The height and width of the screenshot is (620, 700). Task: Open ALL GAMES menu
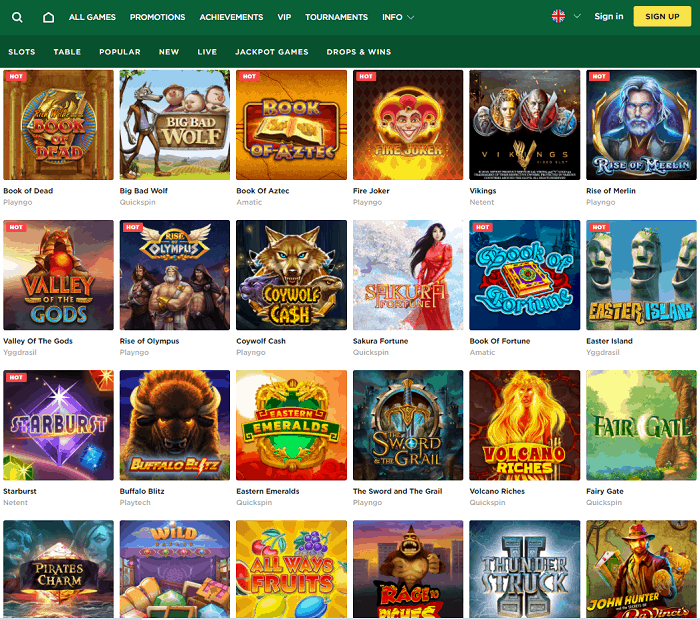[x=92, y=17]
